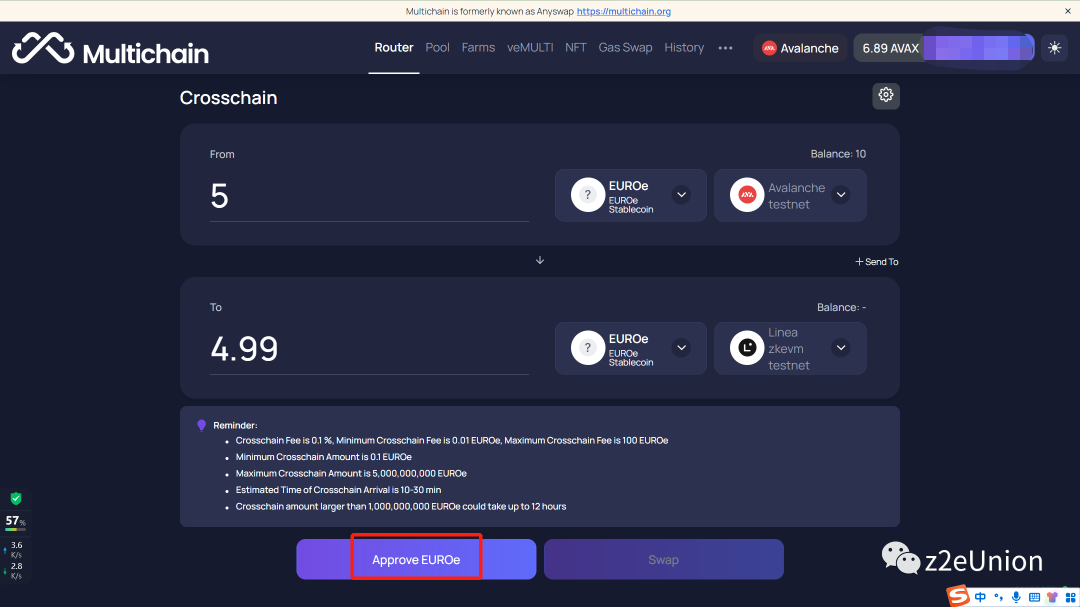Expand the Avalanche testnet chain dropdown

840,195
